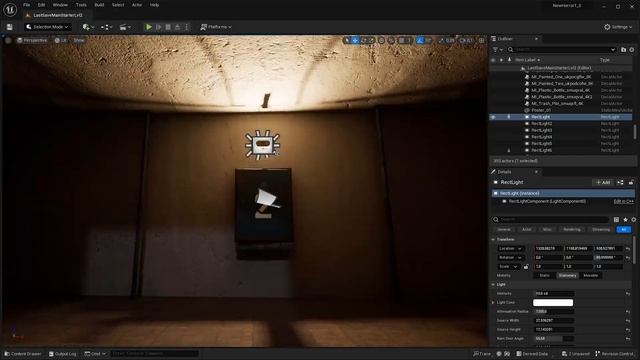This screenshot has height=360, width=640.
Task: Click the stop simulation button
Action: click(168, 27)
